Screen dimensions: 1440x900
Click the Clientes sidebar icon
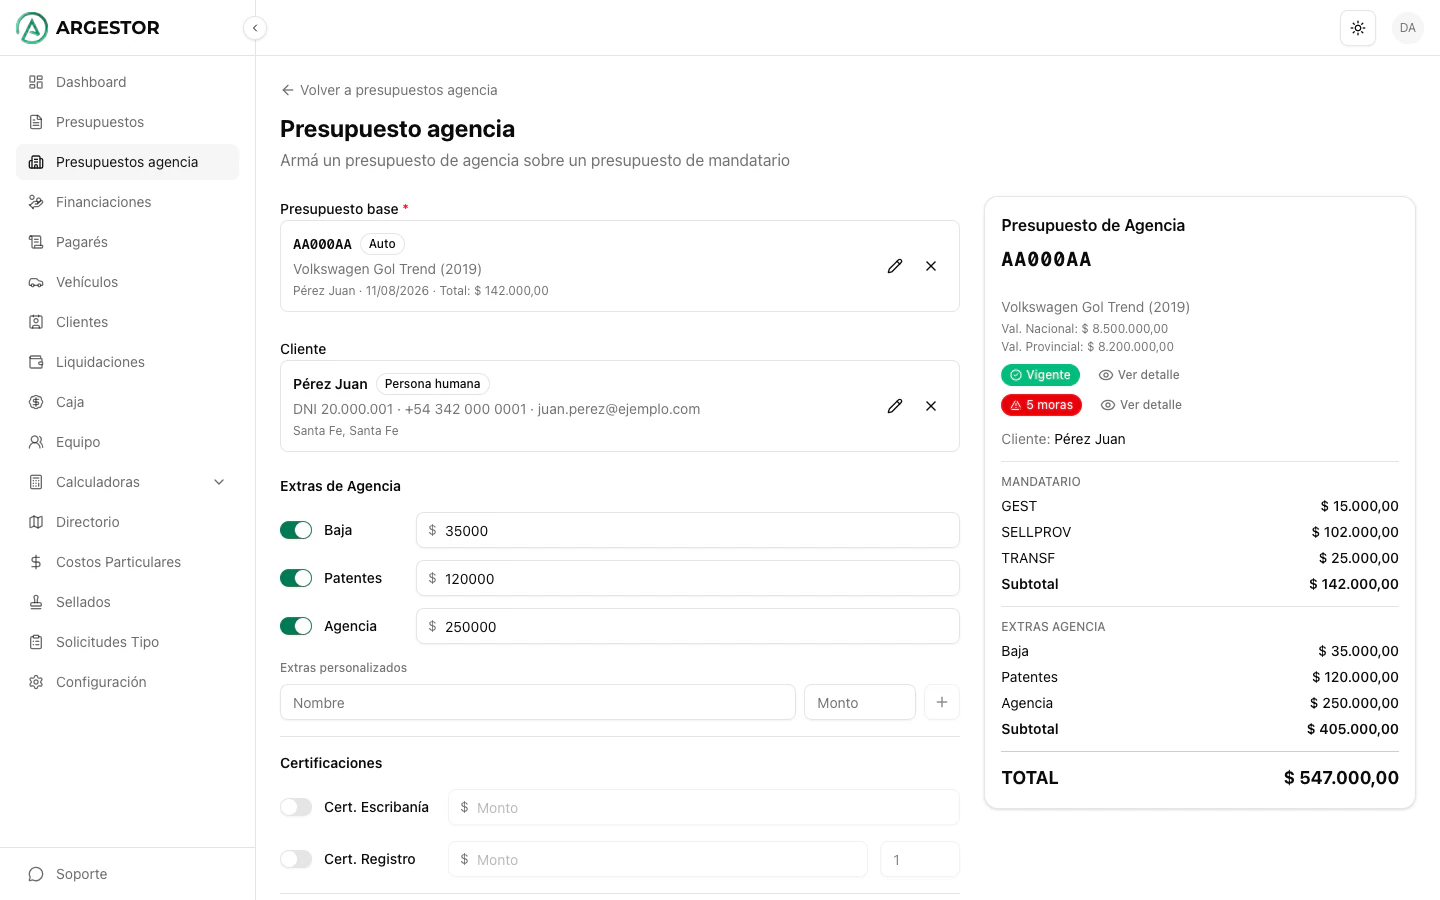pyautogui.click(x=36, y=322)
